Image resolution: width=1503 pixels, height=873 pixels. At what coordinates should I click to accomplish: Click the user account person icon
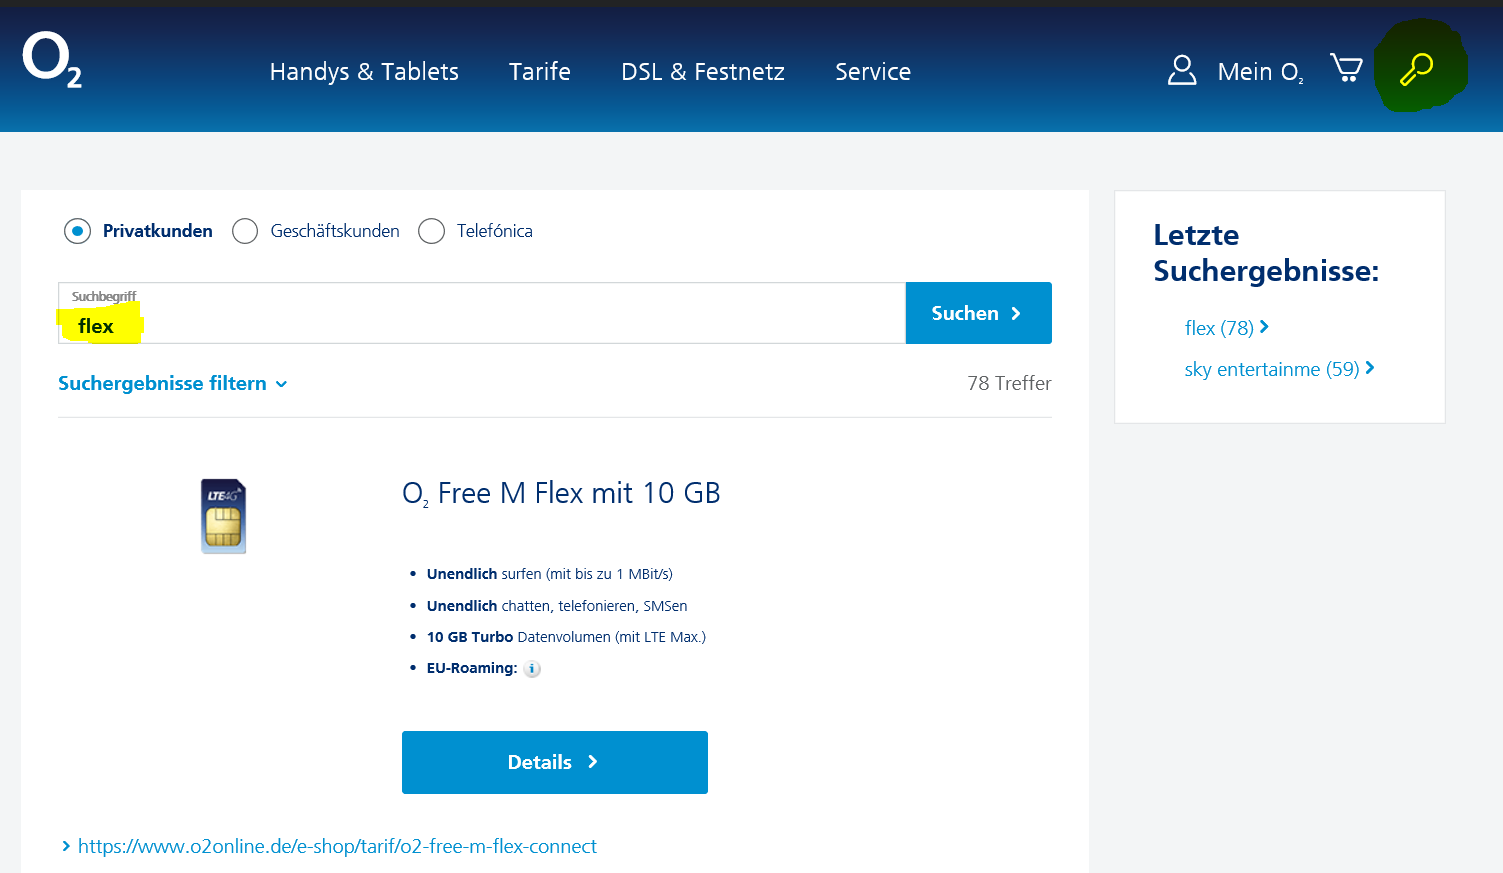1182,70
